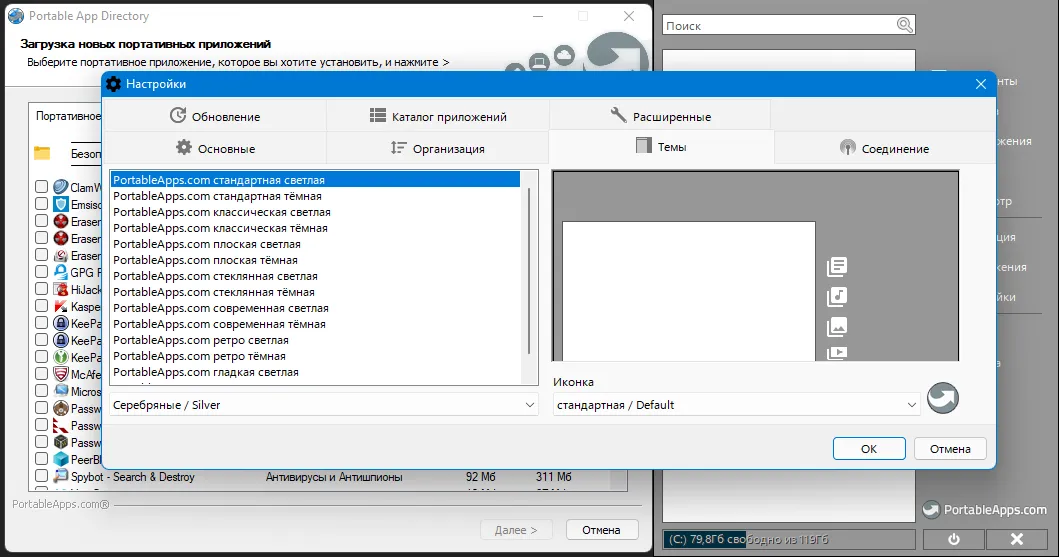This screenshot has height=557, width=1059.
Task: Open the Каталог приложений tab
Action: (x=438, y=116)
